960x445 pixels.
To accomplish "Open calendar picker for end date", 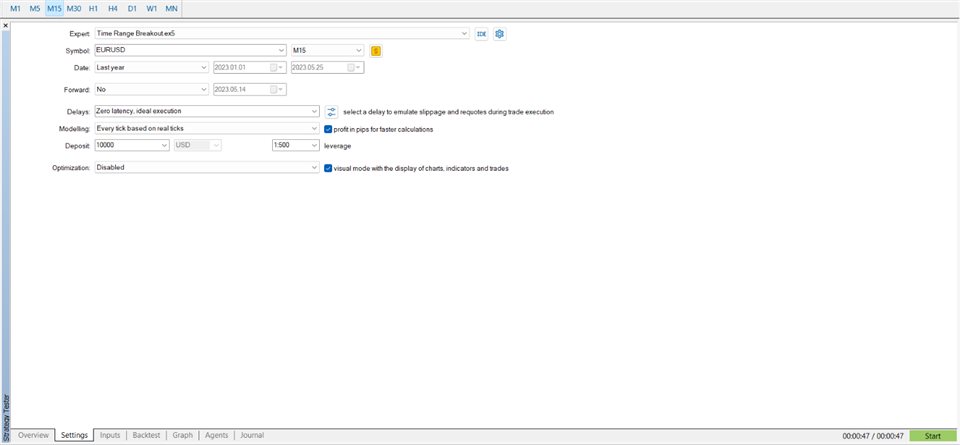I will pos(354,67).
